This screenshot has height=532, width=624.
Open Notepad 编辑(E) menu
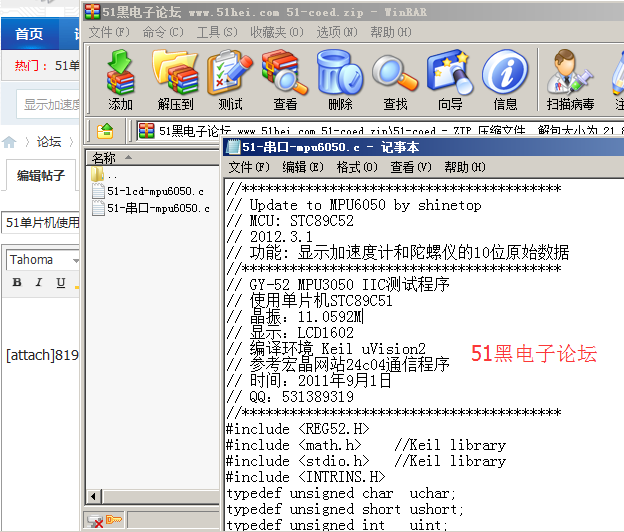303,167
